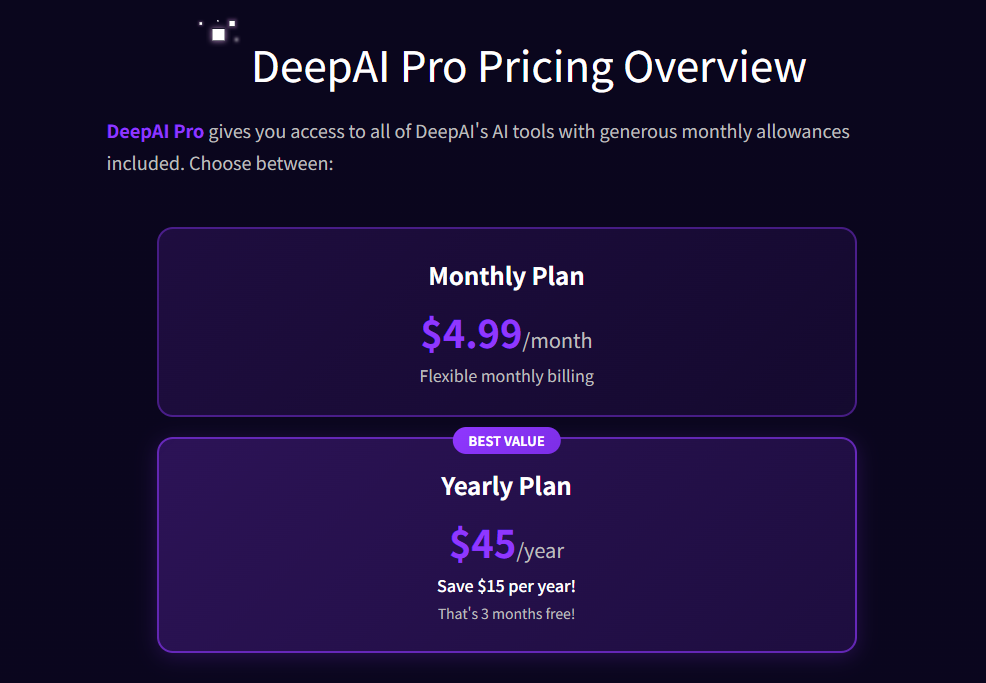Image resolution: width=986 pixels, height=683 pixels.
Task: Click the Flexible monthly billing text
Action: click(506, 377)
